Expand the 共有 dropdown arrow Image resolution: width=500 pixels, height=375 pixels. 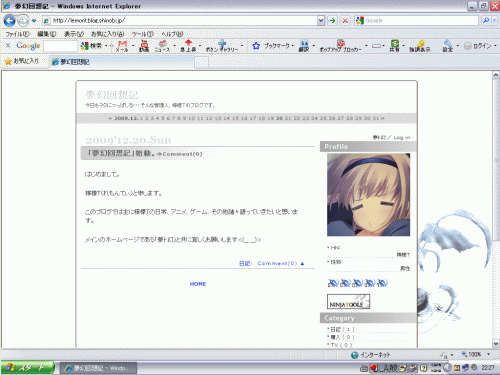403,46
